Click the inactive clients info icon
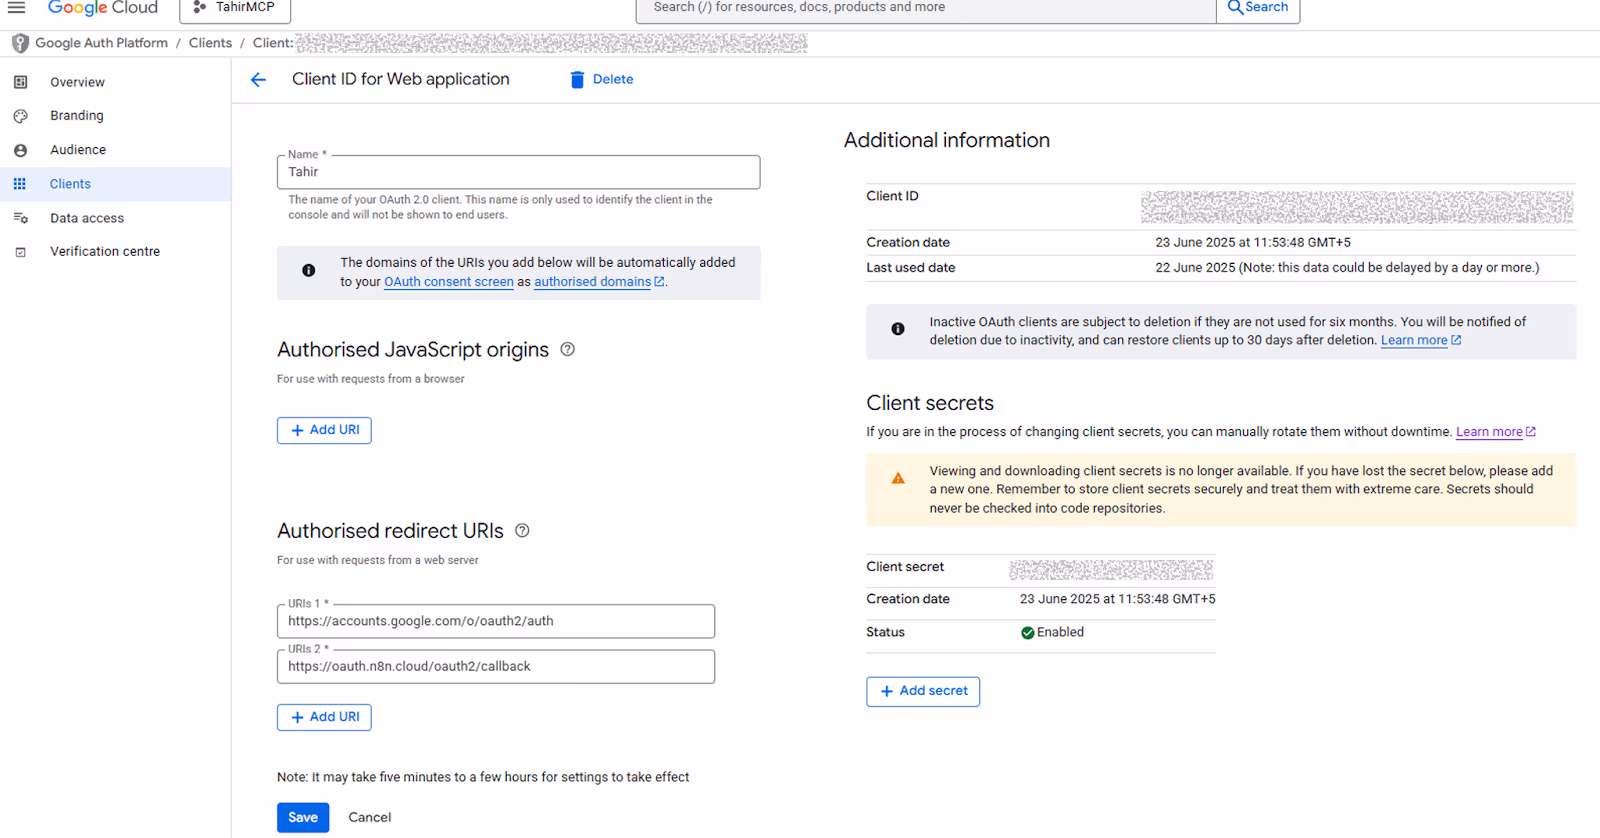The width and height of the screenshot is (1600, 838). (898, 329)
